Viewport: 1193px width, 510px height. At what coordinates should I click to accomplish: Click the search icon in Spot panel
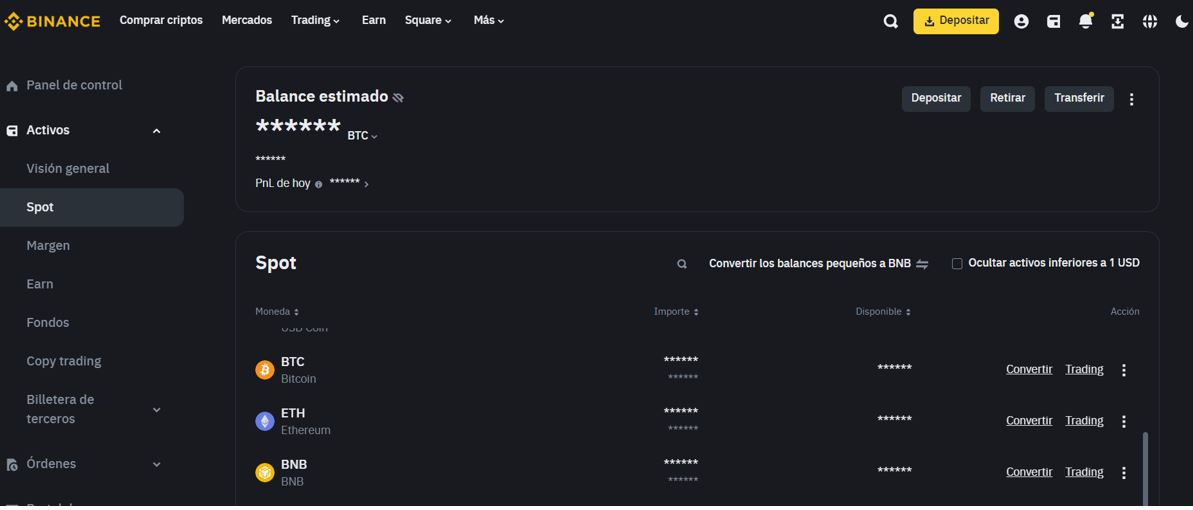point(682,264)
